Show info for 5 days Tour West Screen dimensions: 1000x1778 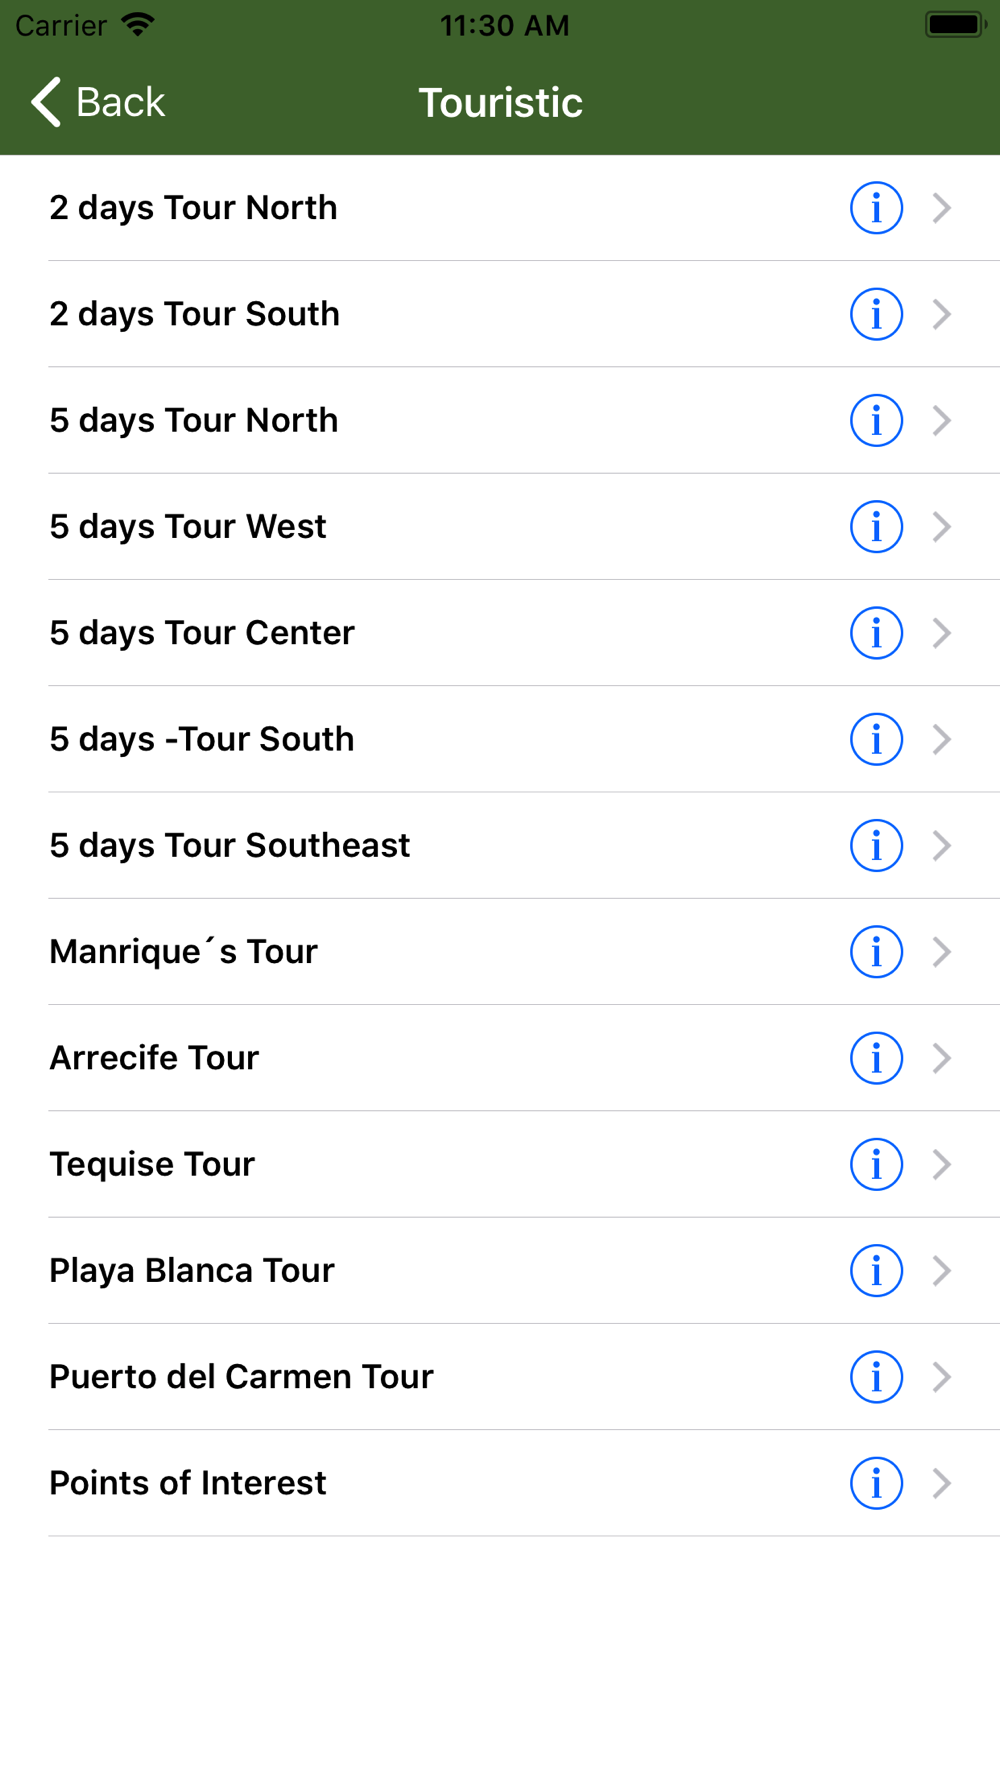click(876, 527)
